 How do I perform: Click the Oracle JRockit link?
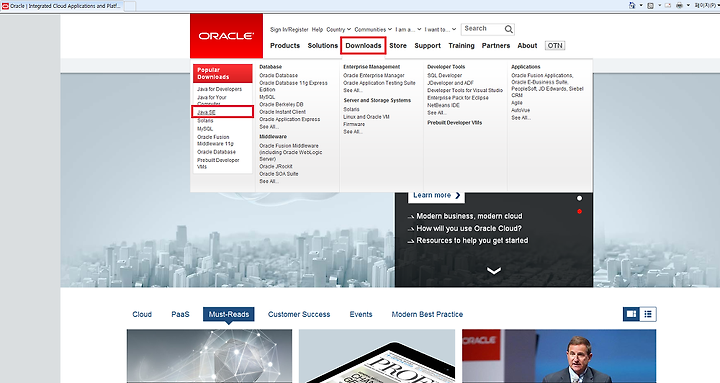tap(276, 166)
